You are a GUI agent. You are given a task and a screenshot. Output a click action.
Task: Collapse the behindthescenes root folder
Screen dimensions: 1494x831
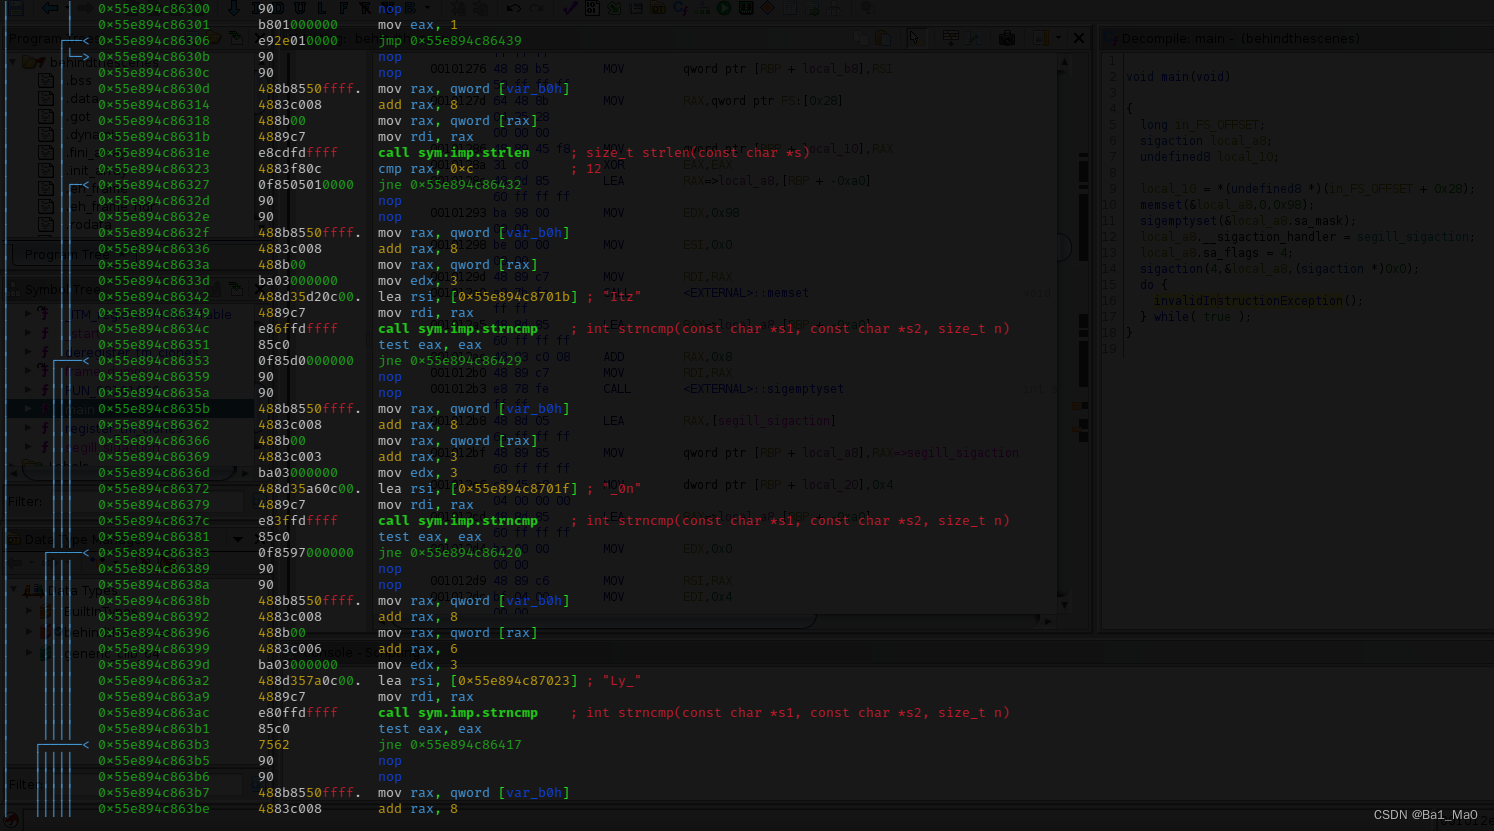click(x=14, y=62)
